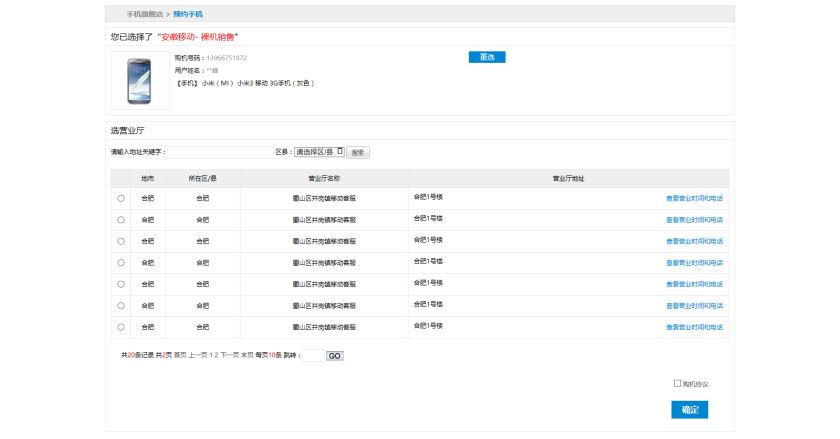Tick the 购机协议 agreement checkbox
Image resolution: width=840 pixels, height=439 pixels.
(677, 383)
